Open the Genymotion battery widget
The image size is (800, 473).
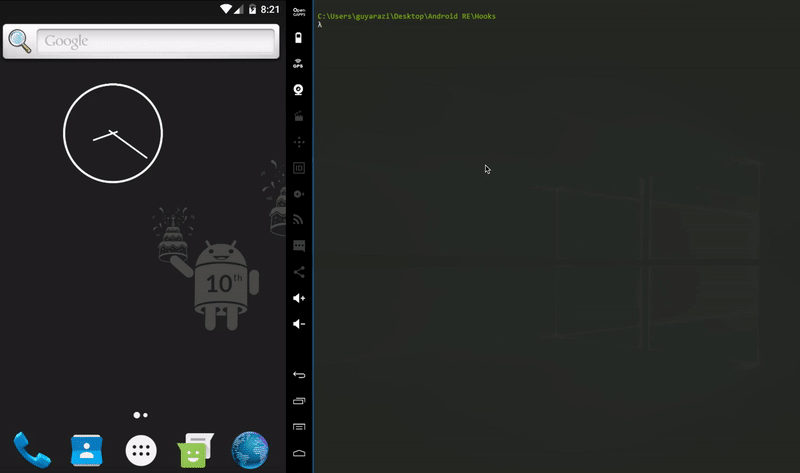[298, 38]
